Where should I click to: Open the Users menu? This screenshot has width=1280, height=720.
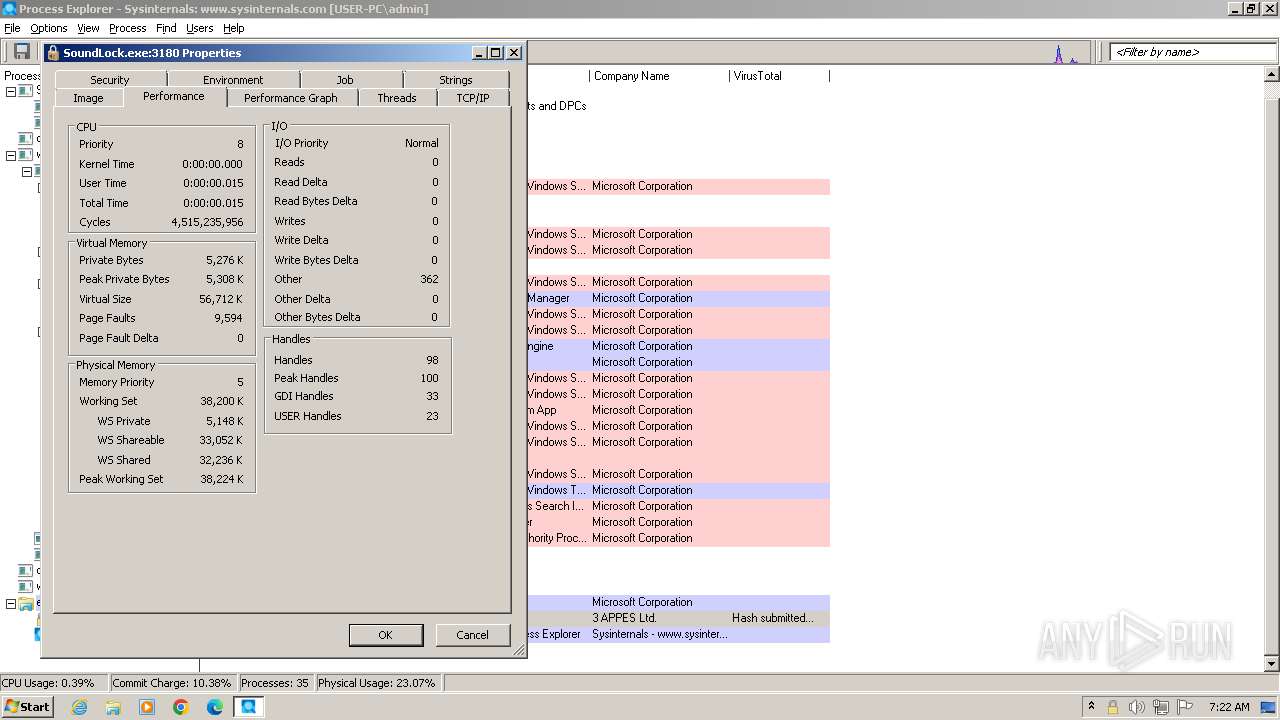point(200,28)
